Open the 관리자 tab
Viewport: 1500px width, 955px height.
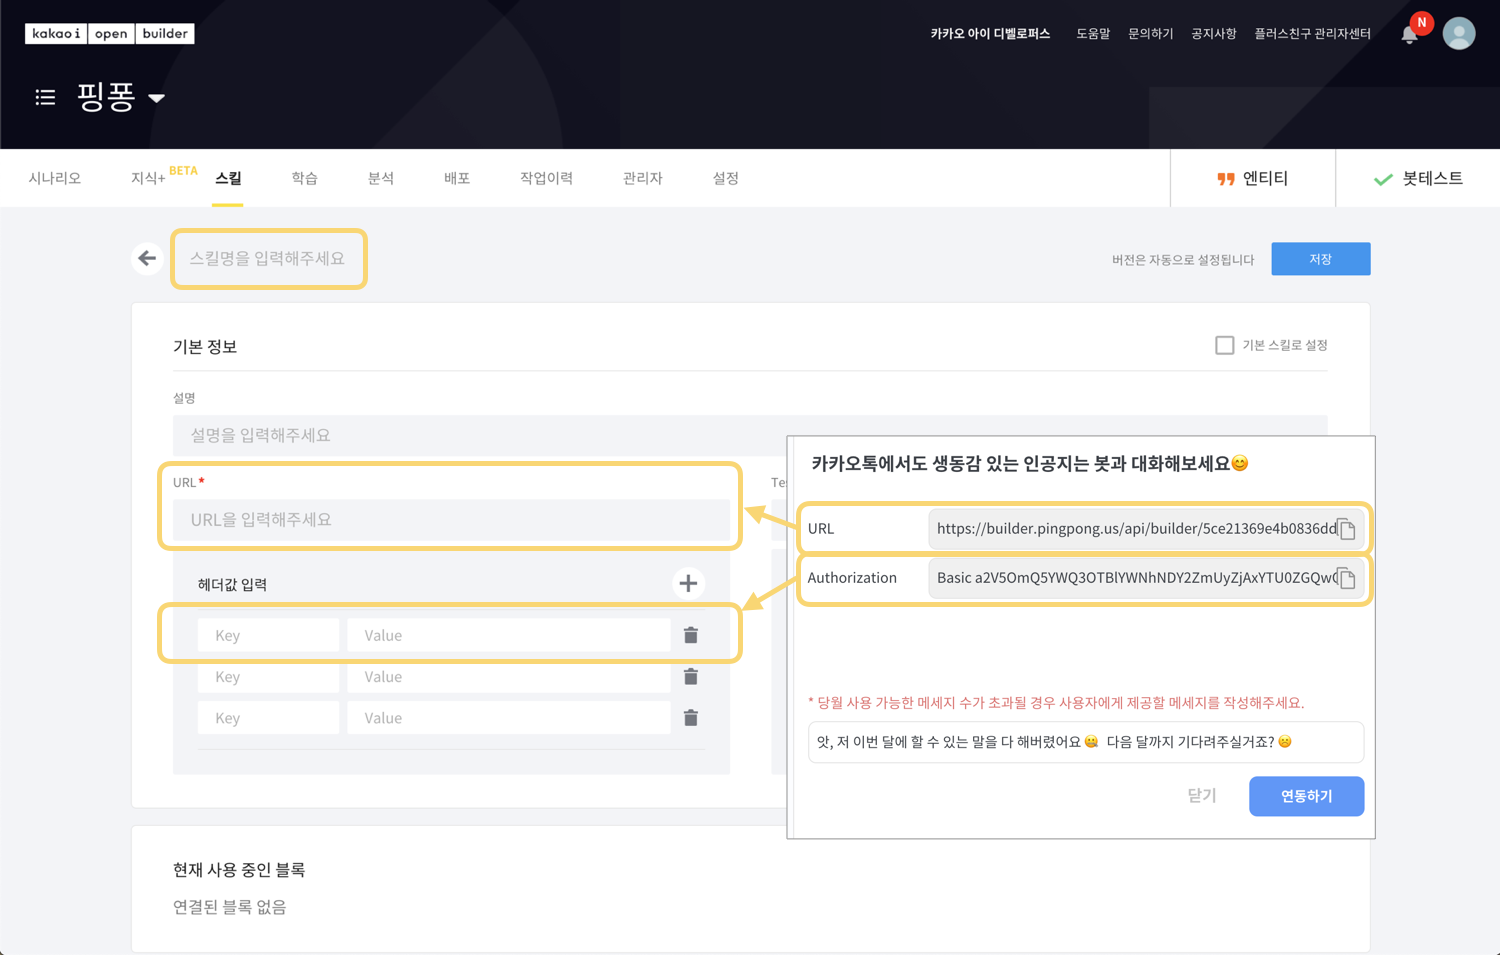(642, 178)
